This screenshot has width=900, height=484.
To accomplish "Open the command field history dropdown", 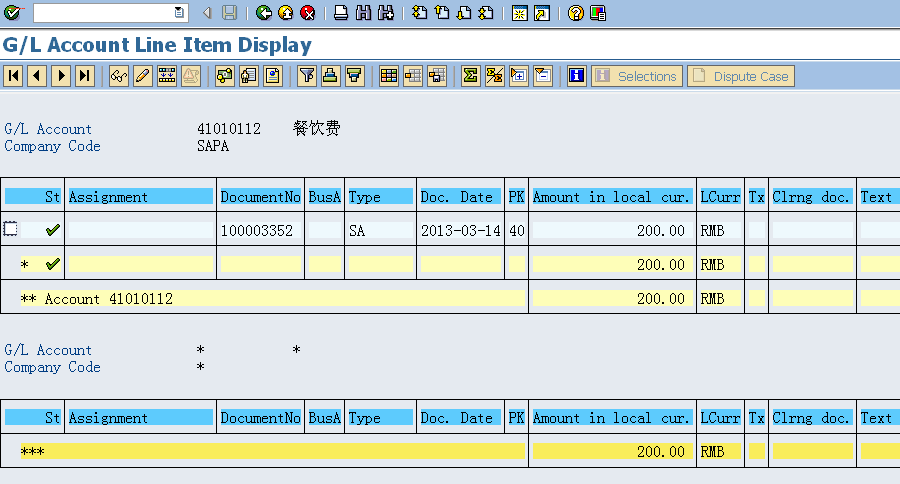I will [x=180, y=13].
